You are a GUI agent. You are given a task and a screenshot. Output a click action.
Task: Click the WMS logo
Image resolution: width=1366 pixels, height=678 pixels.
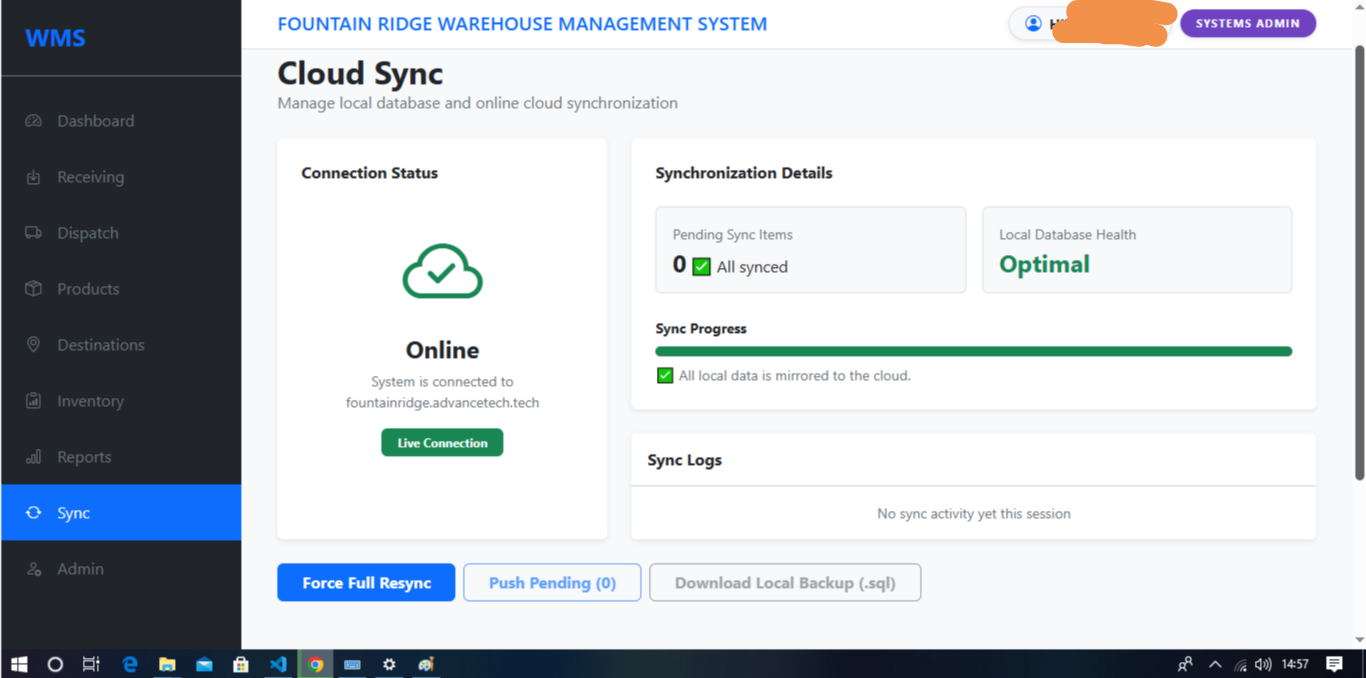(55, 38)
